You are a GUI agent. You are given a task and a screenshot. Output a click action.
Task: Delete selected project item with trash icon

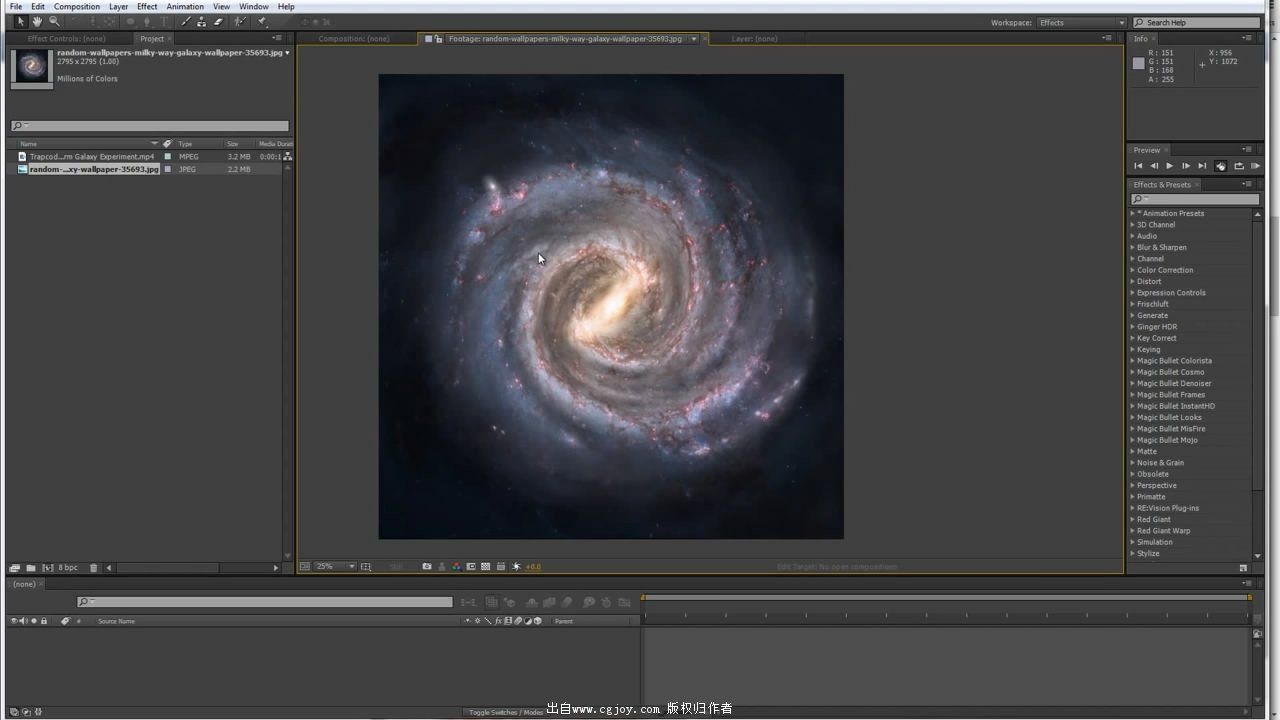point(94,568)
